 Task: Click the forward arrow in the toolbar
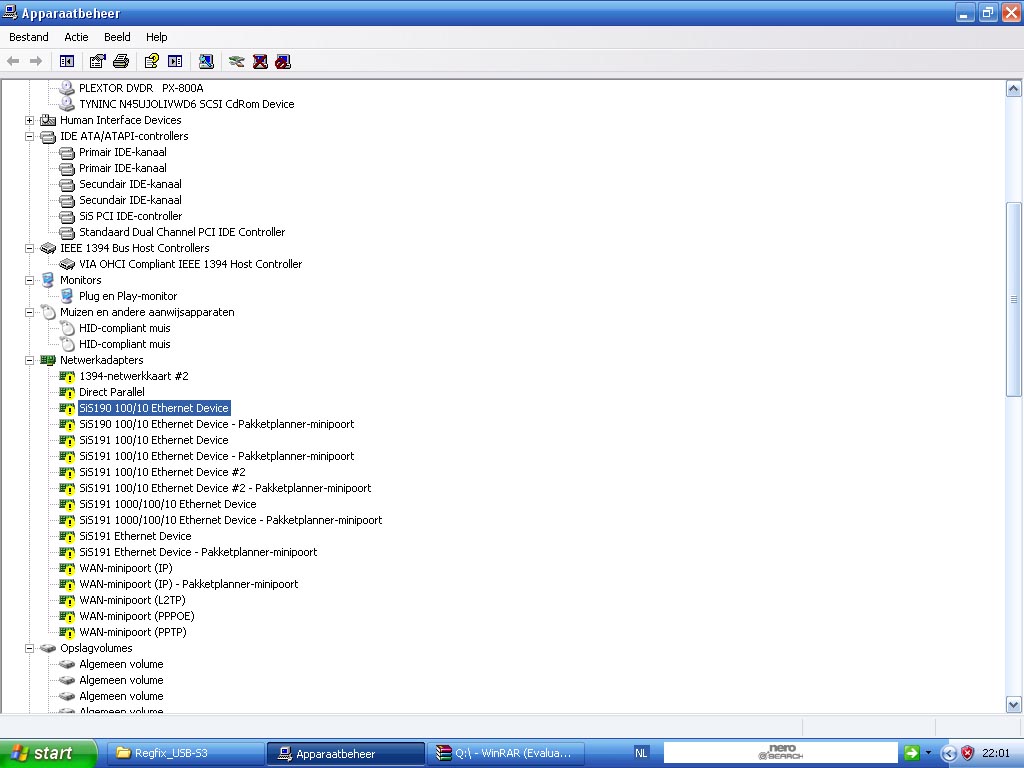pyautogui.click(x=36, y=61)
